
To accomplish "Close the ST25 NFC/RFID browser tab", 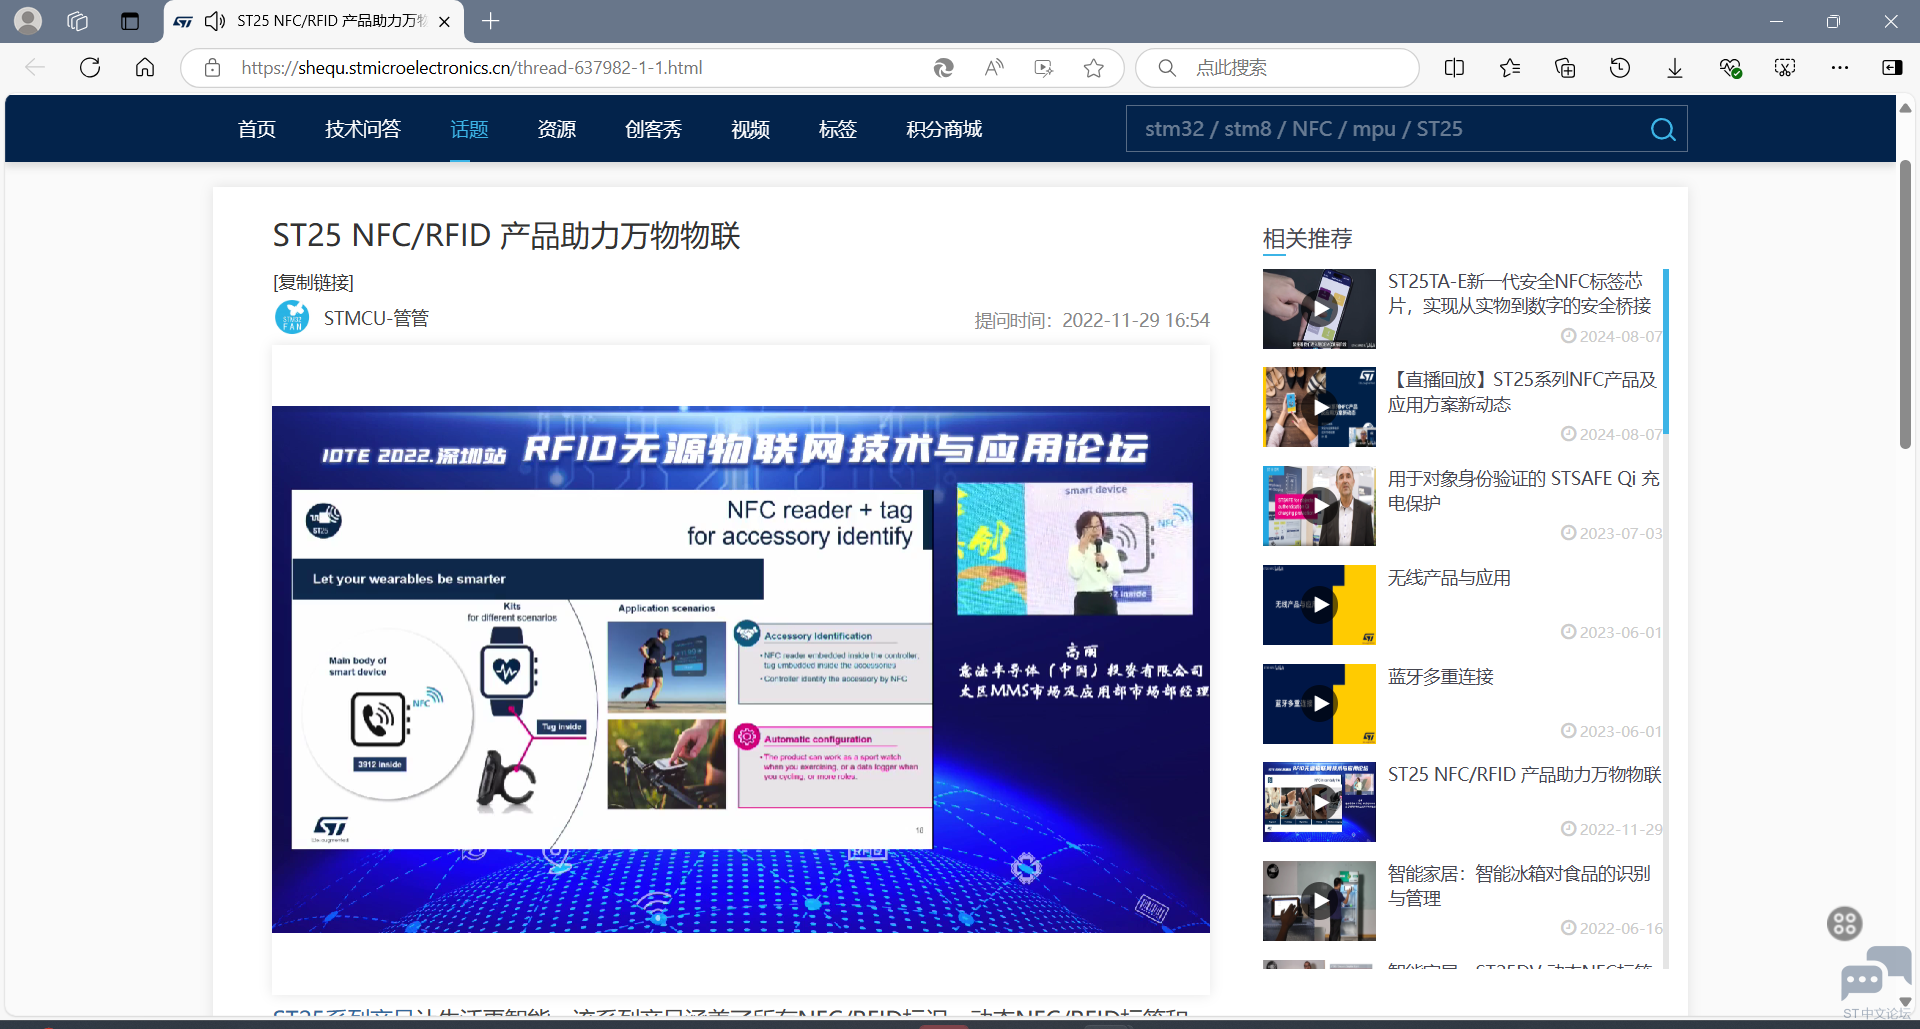I will (444, 21).
